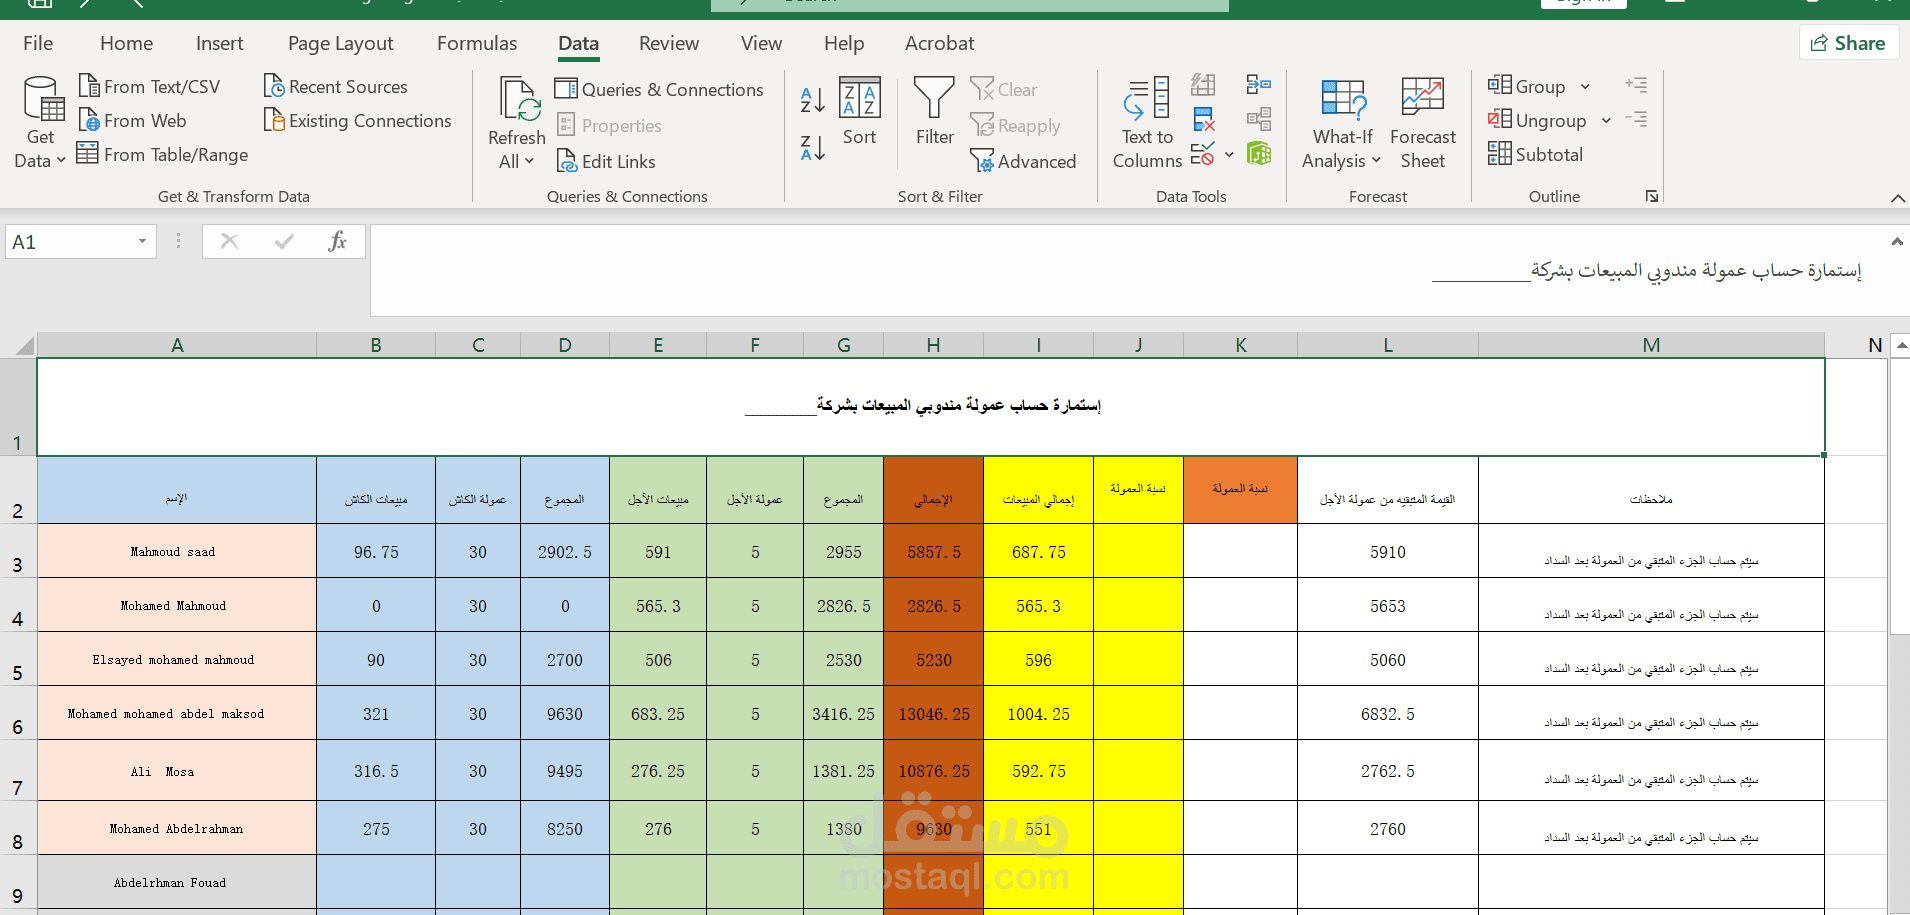This screenshot has width=1910, height=915.
Task: Open the Acrobat tab
Action: pos(939,43)
